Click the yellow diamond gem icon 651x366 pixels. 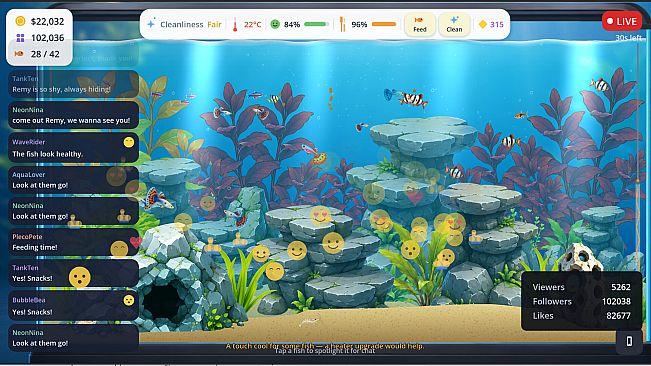coord(482,24)
